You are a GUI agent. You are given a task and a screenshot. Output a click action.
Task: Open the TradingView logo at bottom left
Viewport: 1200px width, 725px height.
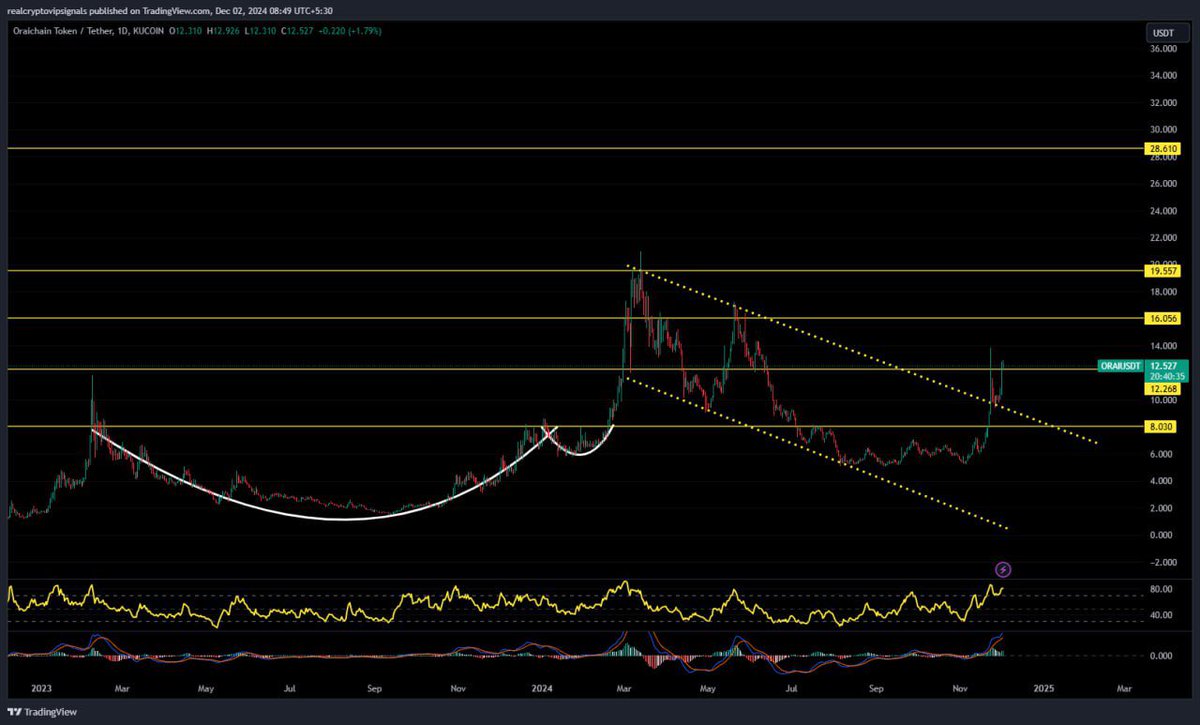pos(40,710)
